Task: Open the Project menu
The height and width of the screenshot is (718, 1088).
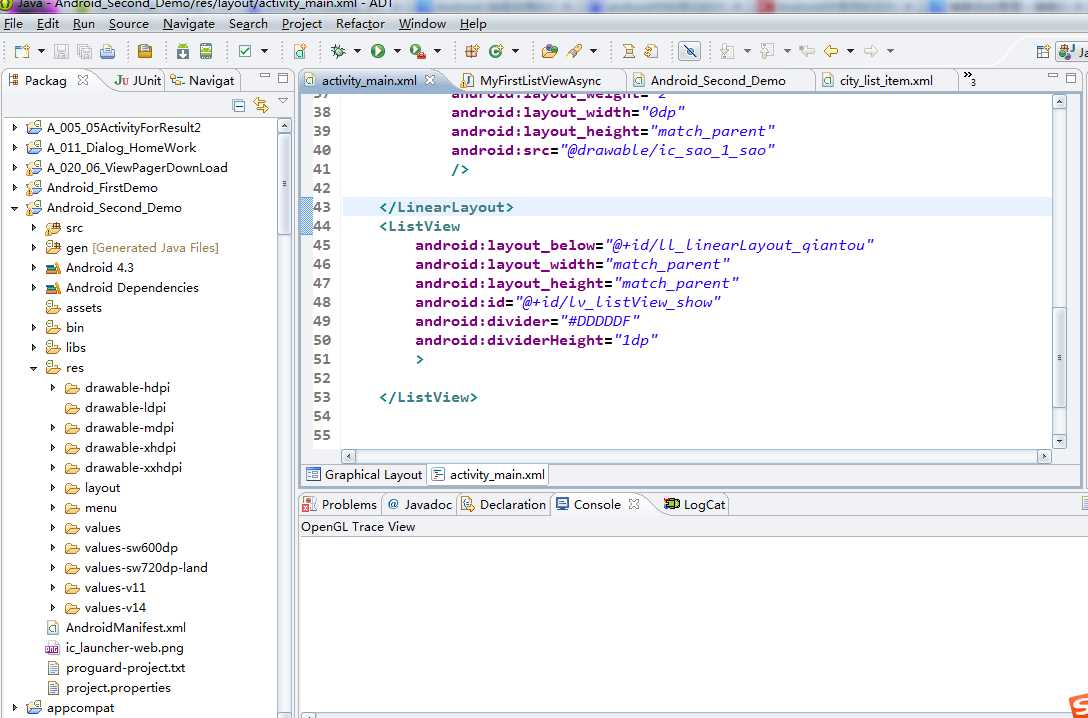Action: 302,24
